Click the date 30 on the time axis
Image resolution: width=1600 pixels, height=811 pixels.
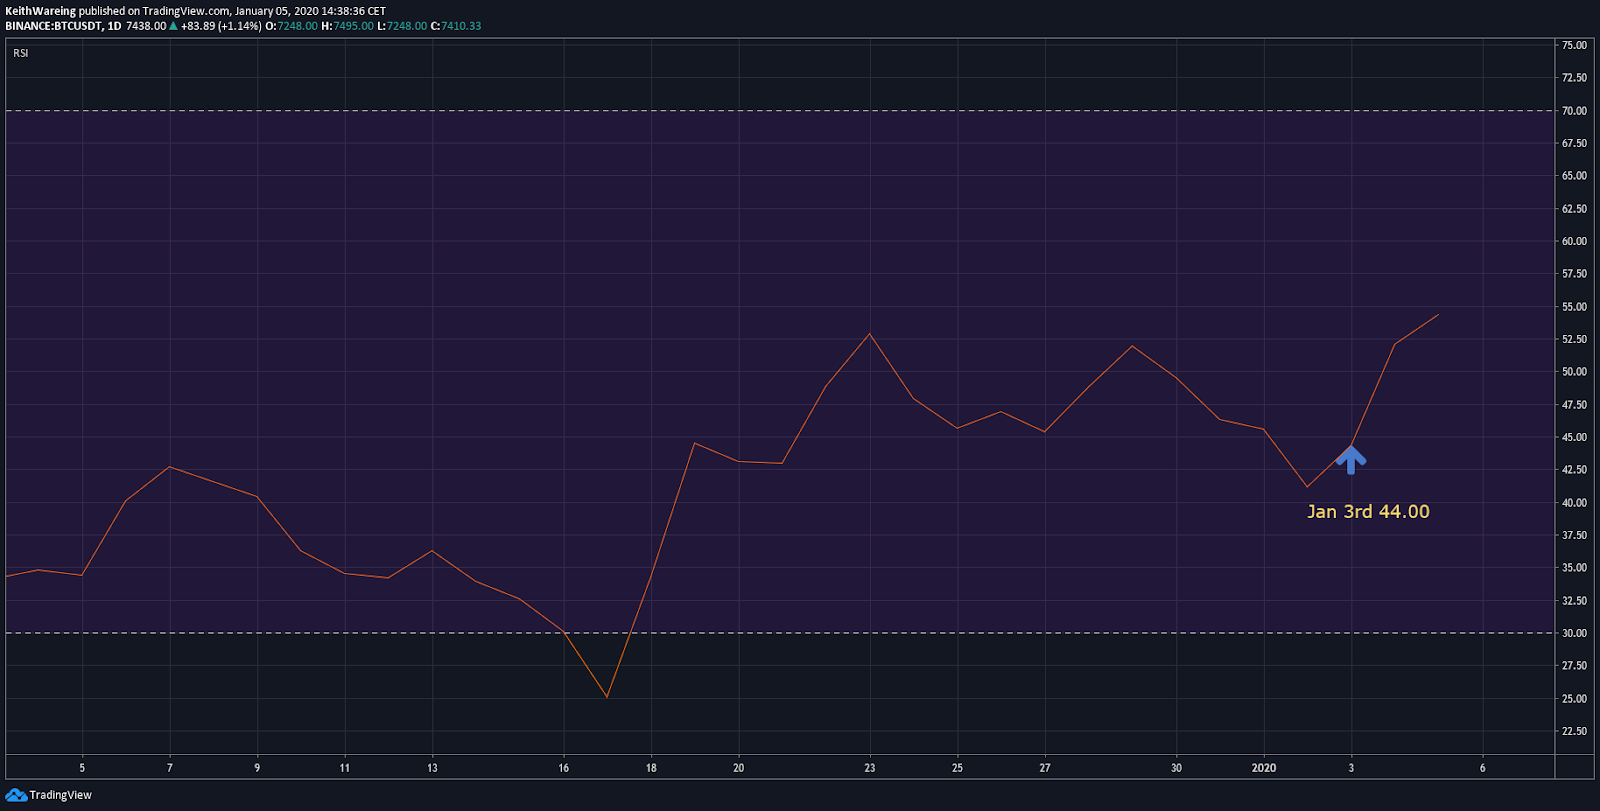pos(1176,768)
